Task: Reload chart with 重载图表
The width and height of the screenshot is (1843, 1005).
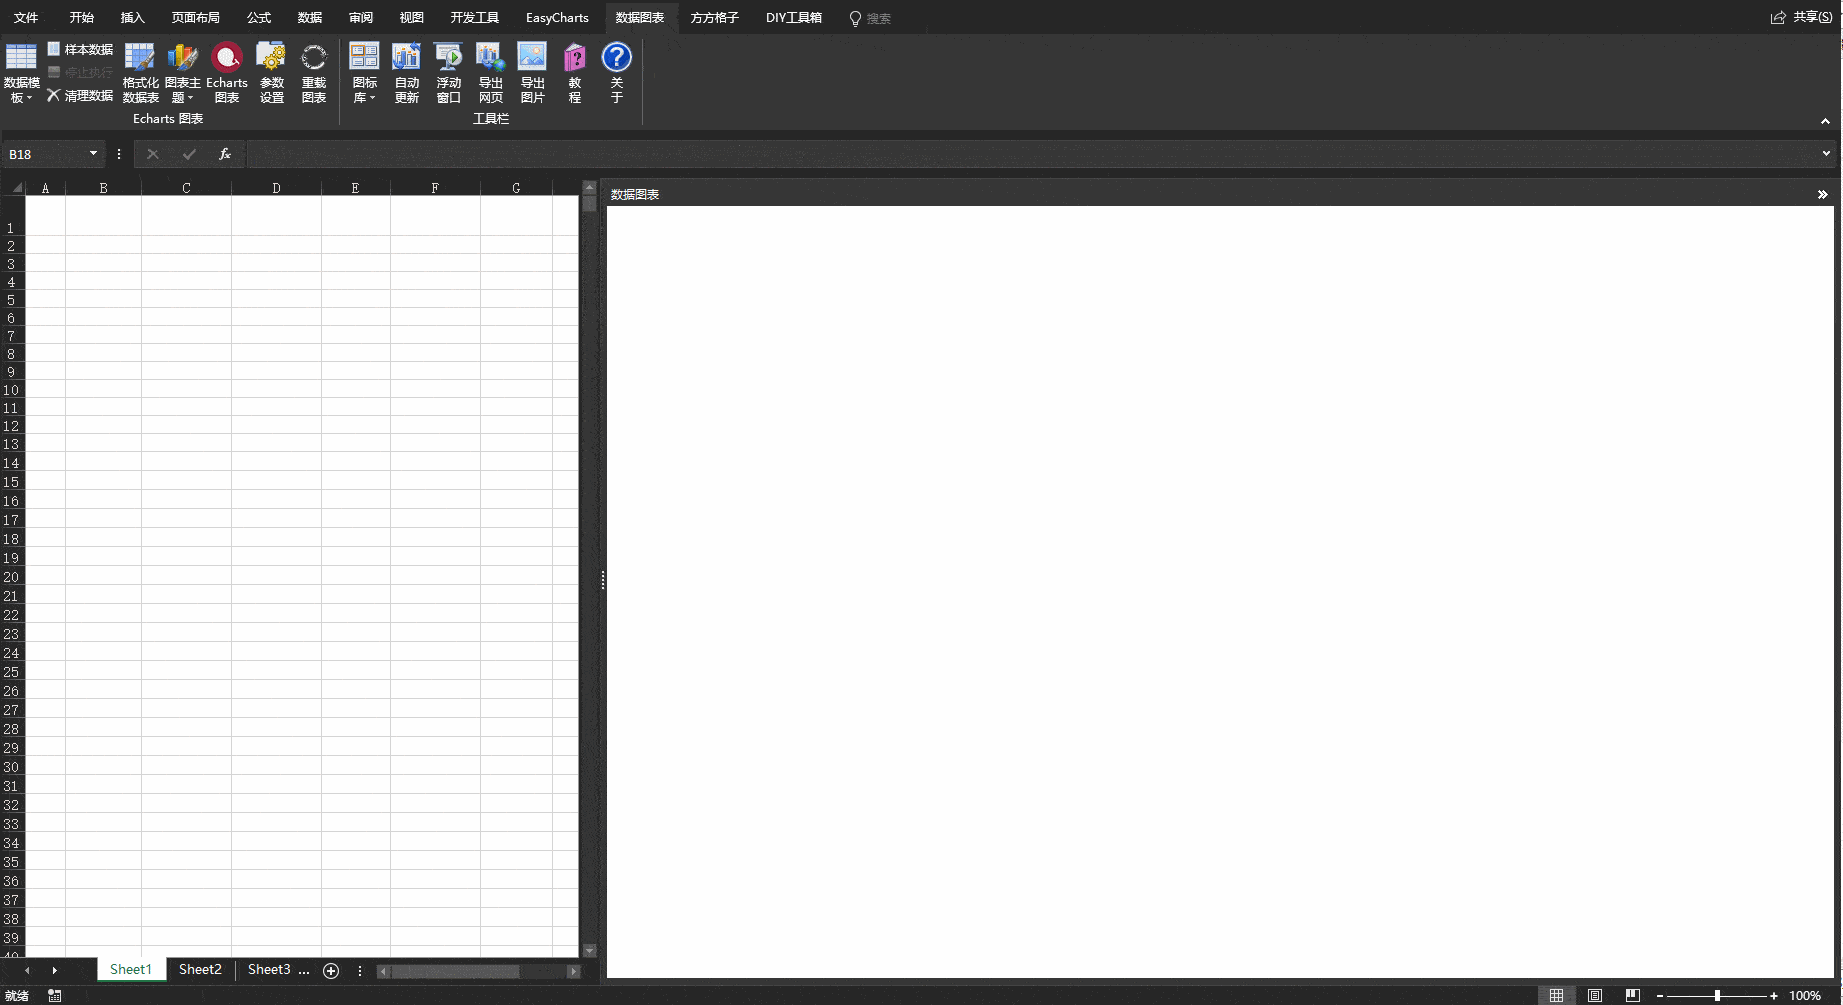Action: pos(314,72)
